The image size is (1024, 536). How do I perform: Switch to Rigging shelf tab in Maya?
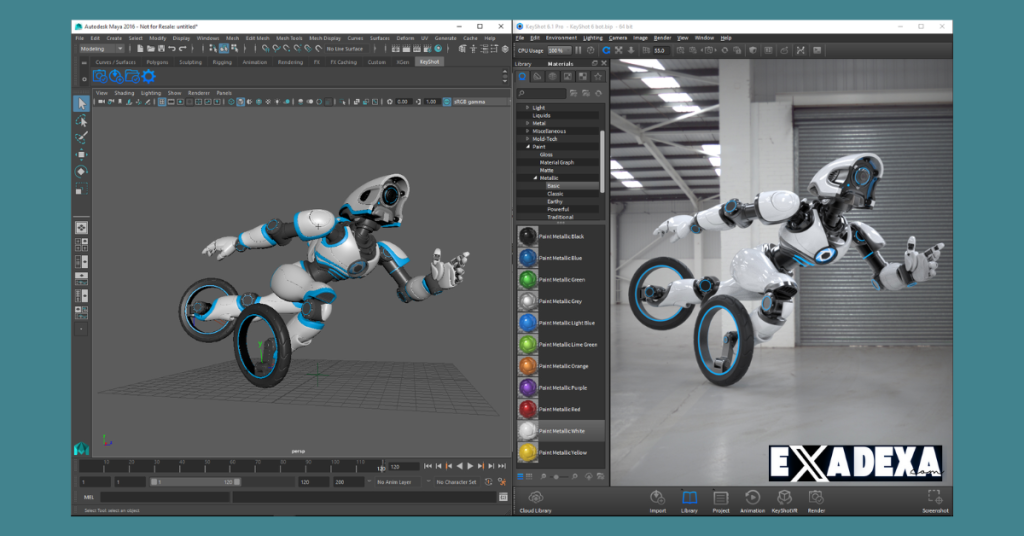[x=222, y=62]
